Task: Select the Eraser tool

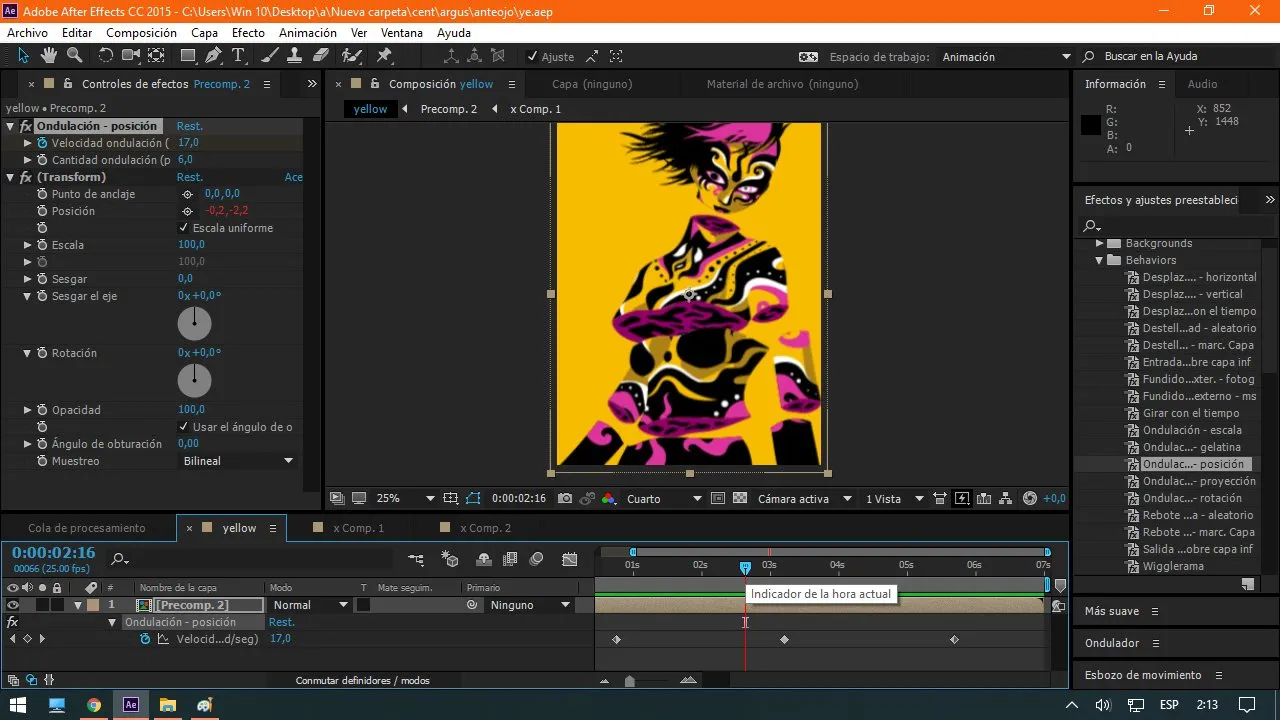Action: 321,56
